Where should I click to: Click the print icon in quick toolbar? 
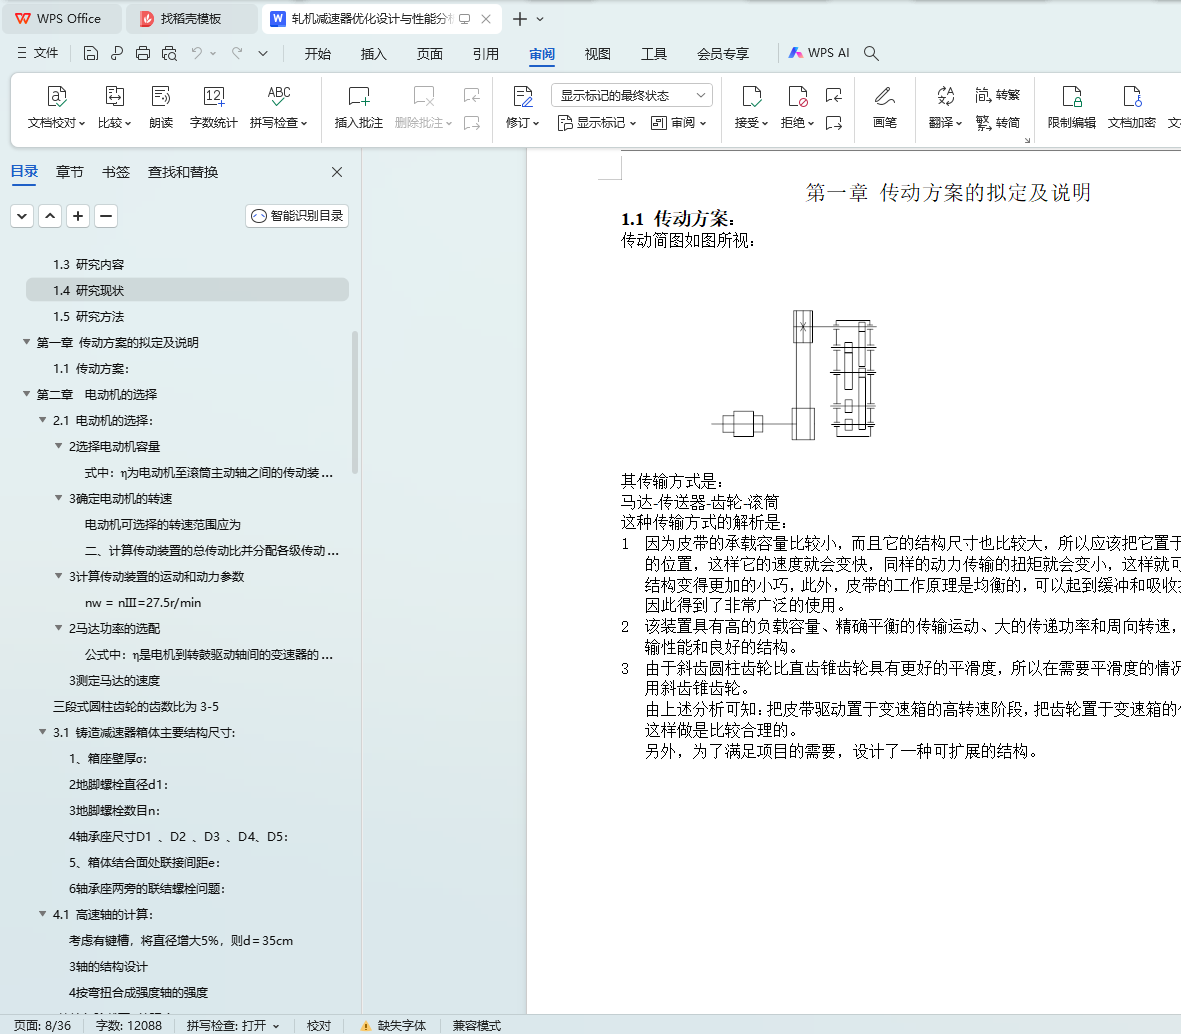point(143,53)
